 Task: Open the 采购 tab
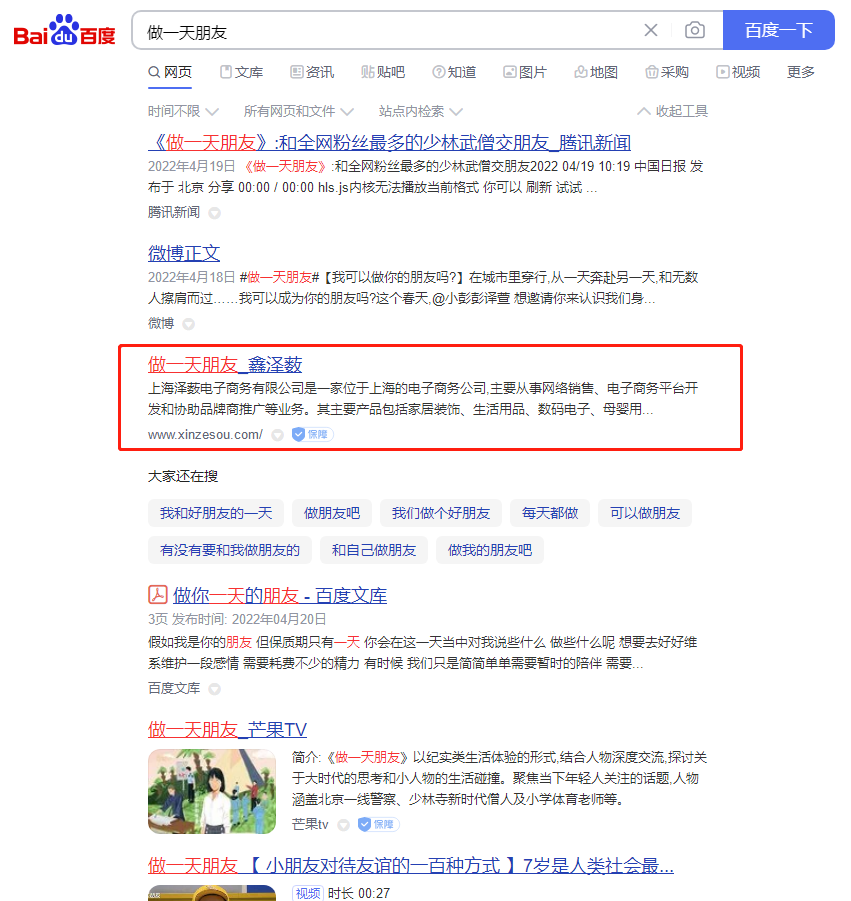pyautogui.click(x=667, y=72)
